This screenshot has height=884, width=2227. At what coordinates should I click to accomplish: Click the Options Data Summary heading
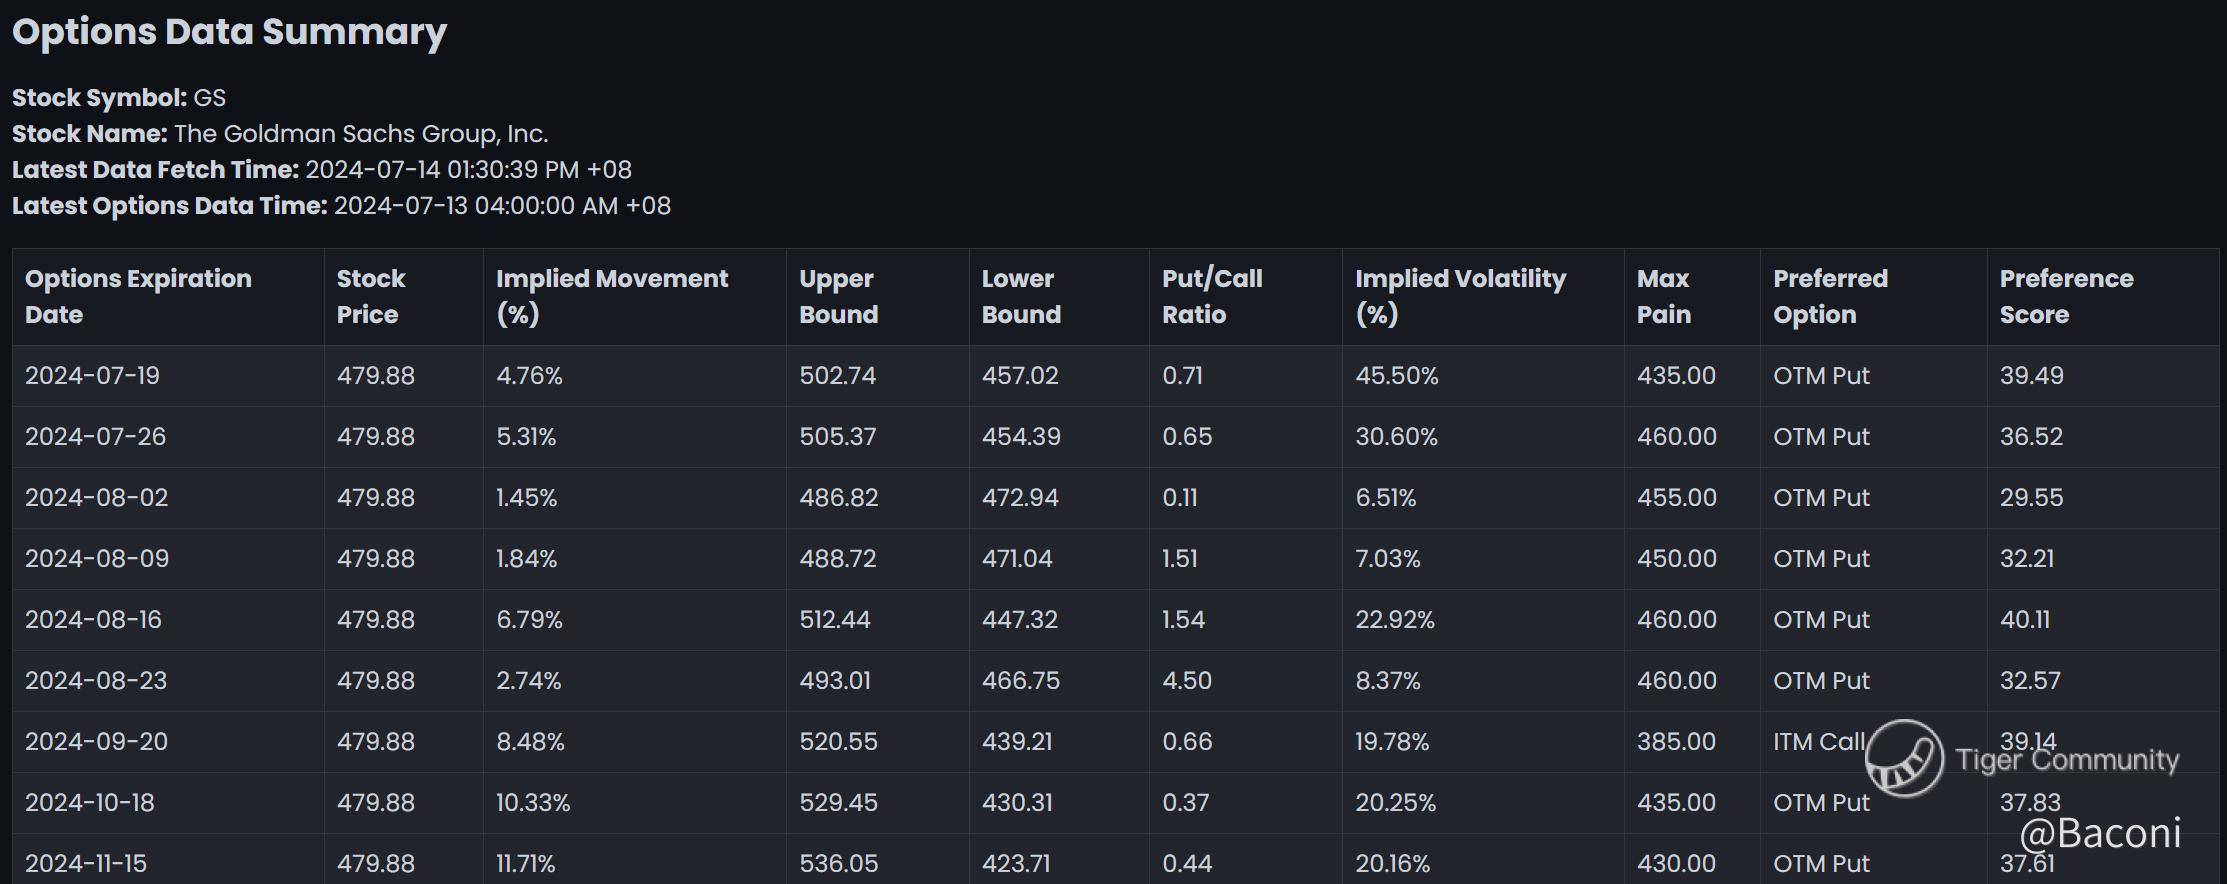[229, 32]
